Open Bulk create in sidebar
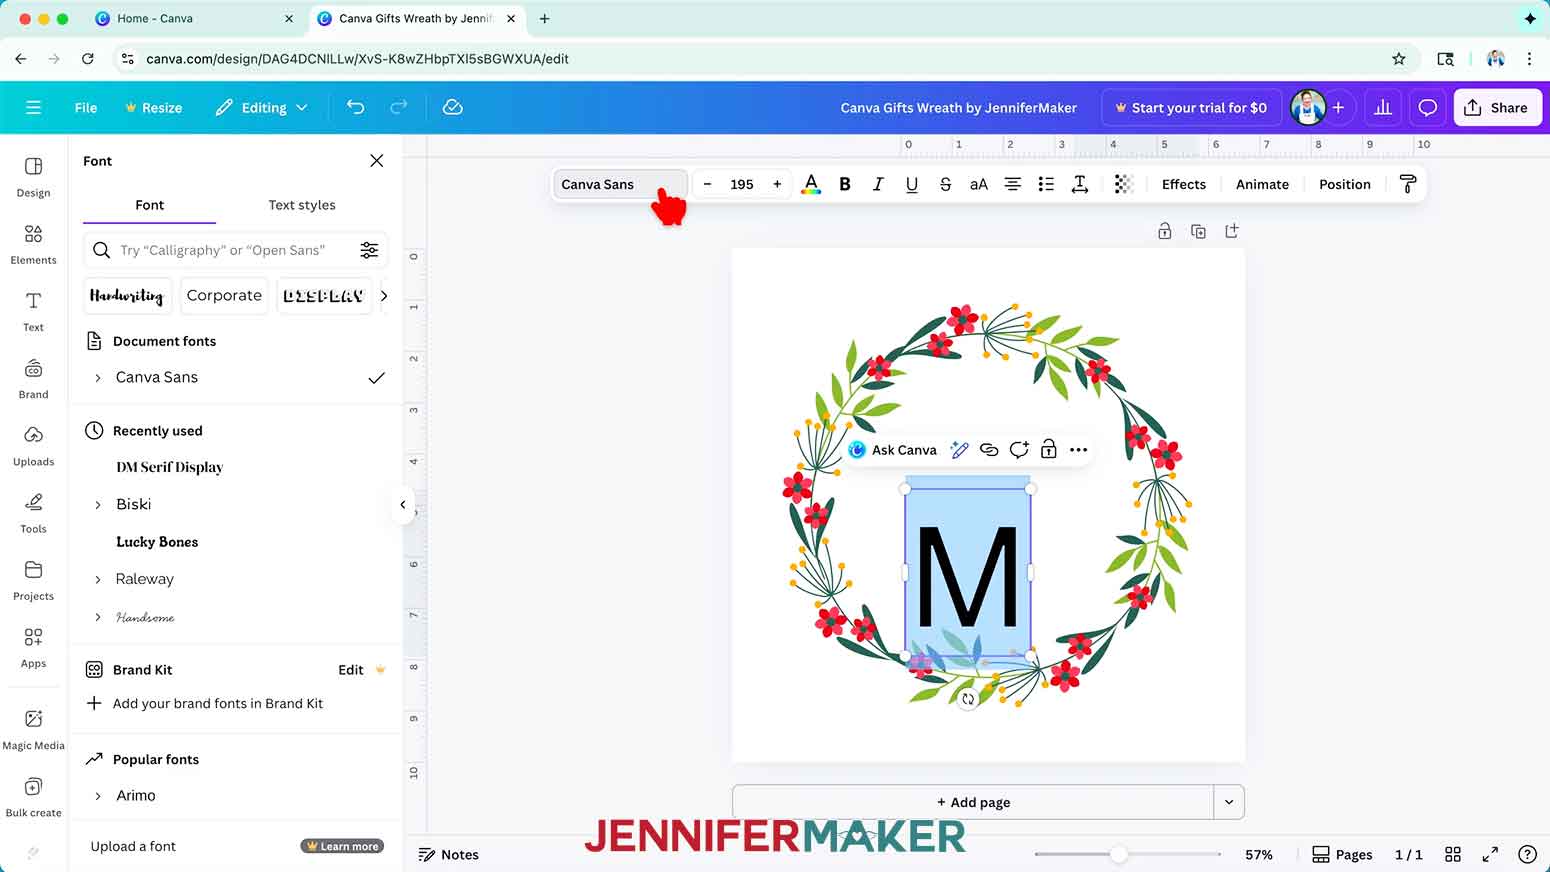Screen dimensions: 1550x872 [x=33, y=796]
